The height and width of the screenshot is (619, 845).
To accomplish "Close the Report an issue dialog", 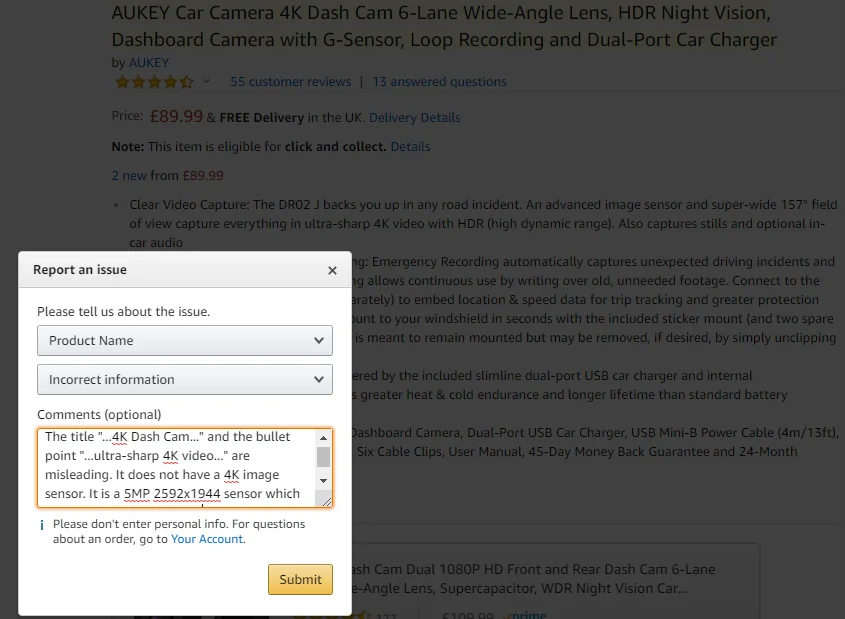I will click(x=332, y=270).
